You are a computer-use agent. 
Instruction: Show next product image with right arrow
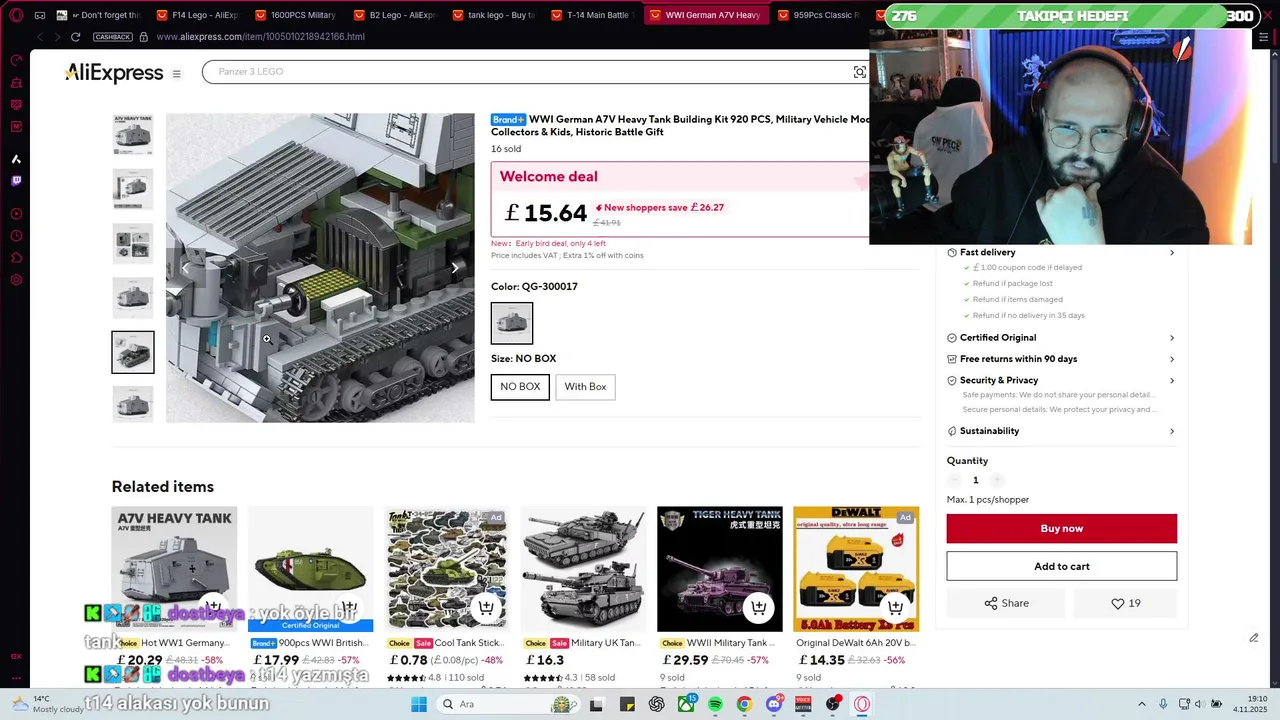(455, 267)
